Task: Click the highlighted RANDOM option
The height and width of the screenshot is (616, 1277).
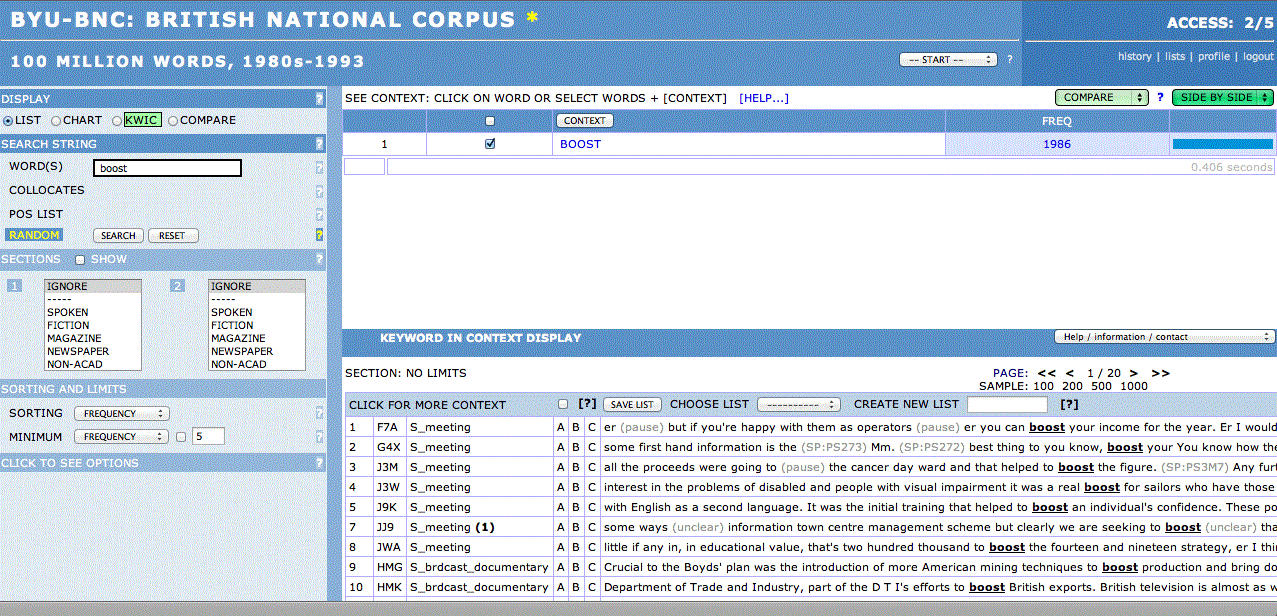Action: click(x=34, y=236)
